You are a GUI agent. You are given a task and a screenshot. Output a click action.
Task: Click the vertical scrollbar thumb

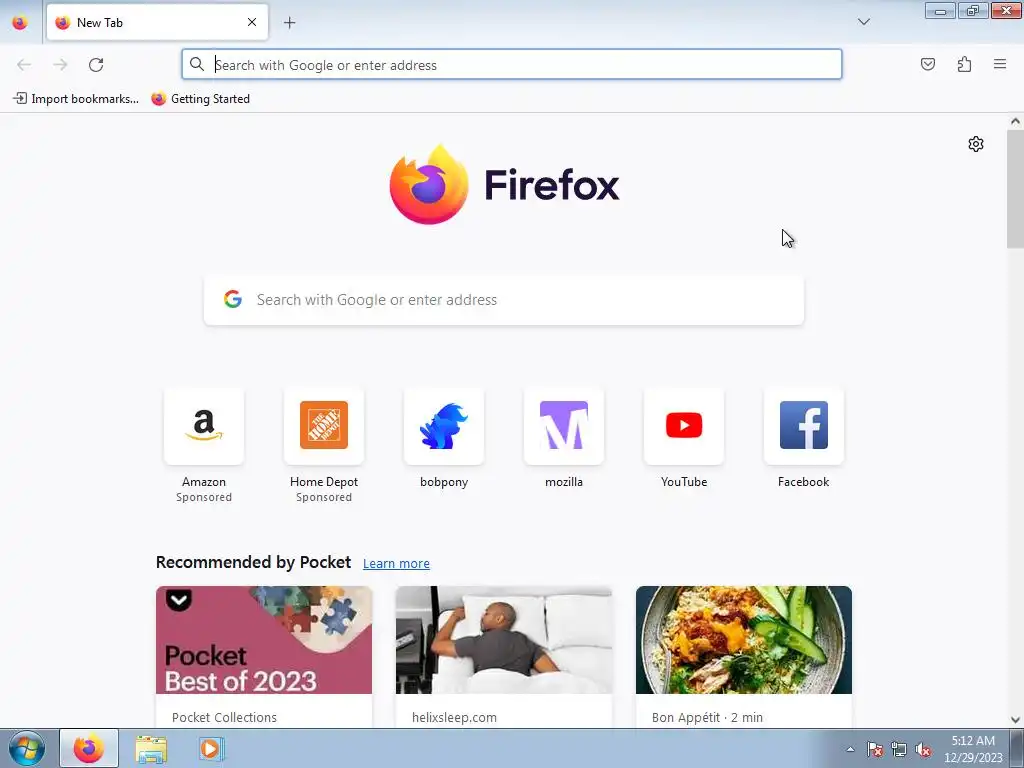1015,189
